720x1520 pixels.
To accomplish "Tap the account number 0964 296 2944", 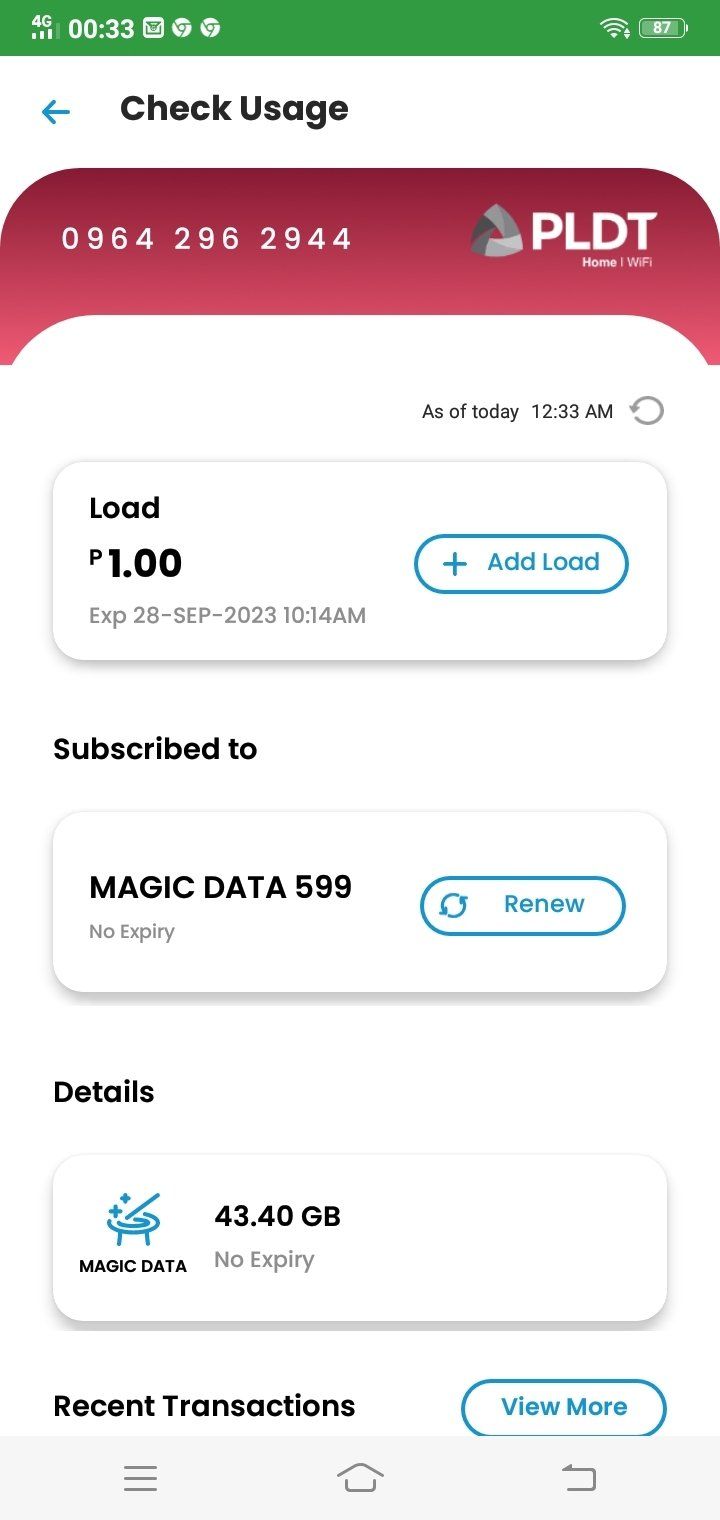I will point(207,239).
